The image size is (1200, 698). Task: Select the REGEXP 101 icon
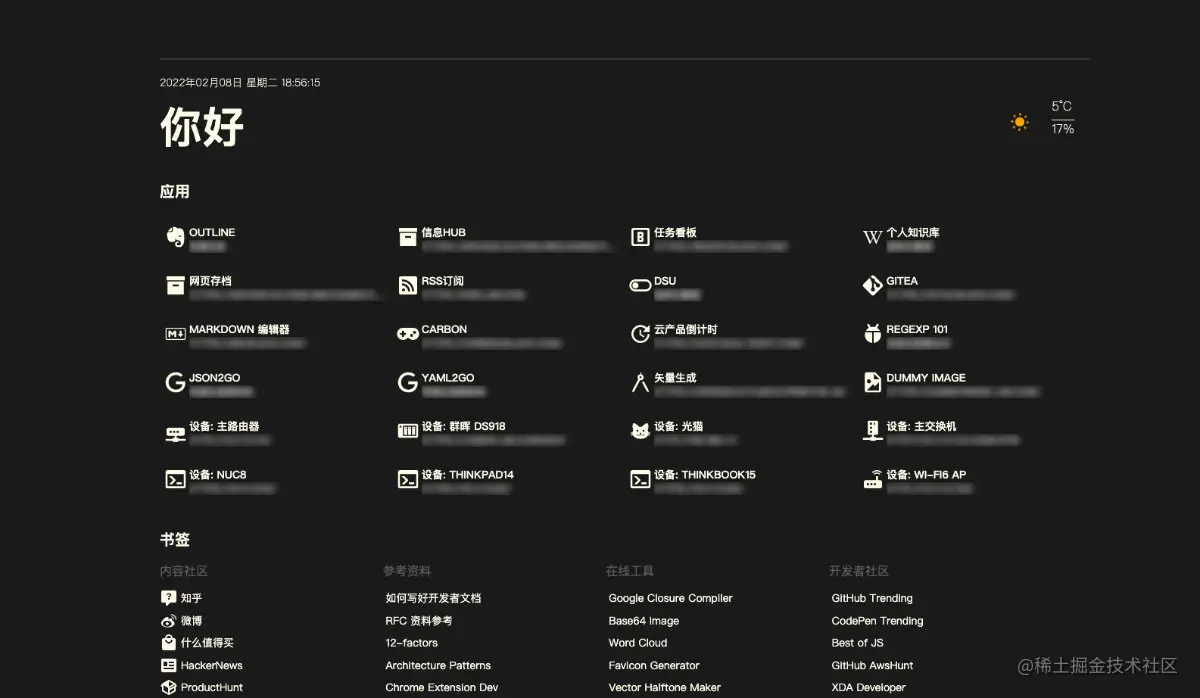[x=873, y=334]
